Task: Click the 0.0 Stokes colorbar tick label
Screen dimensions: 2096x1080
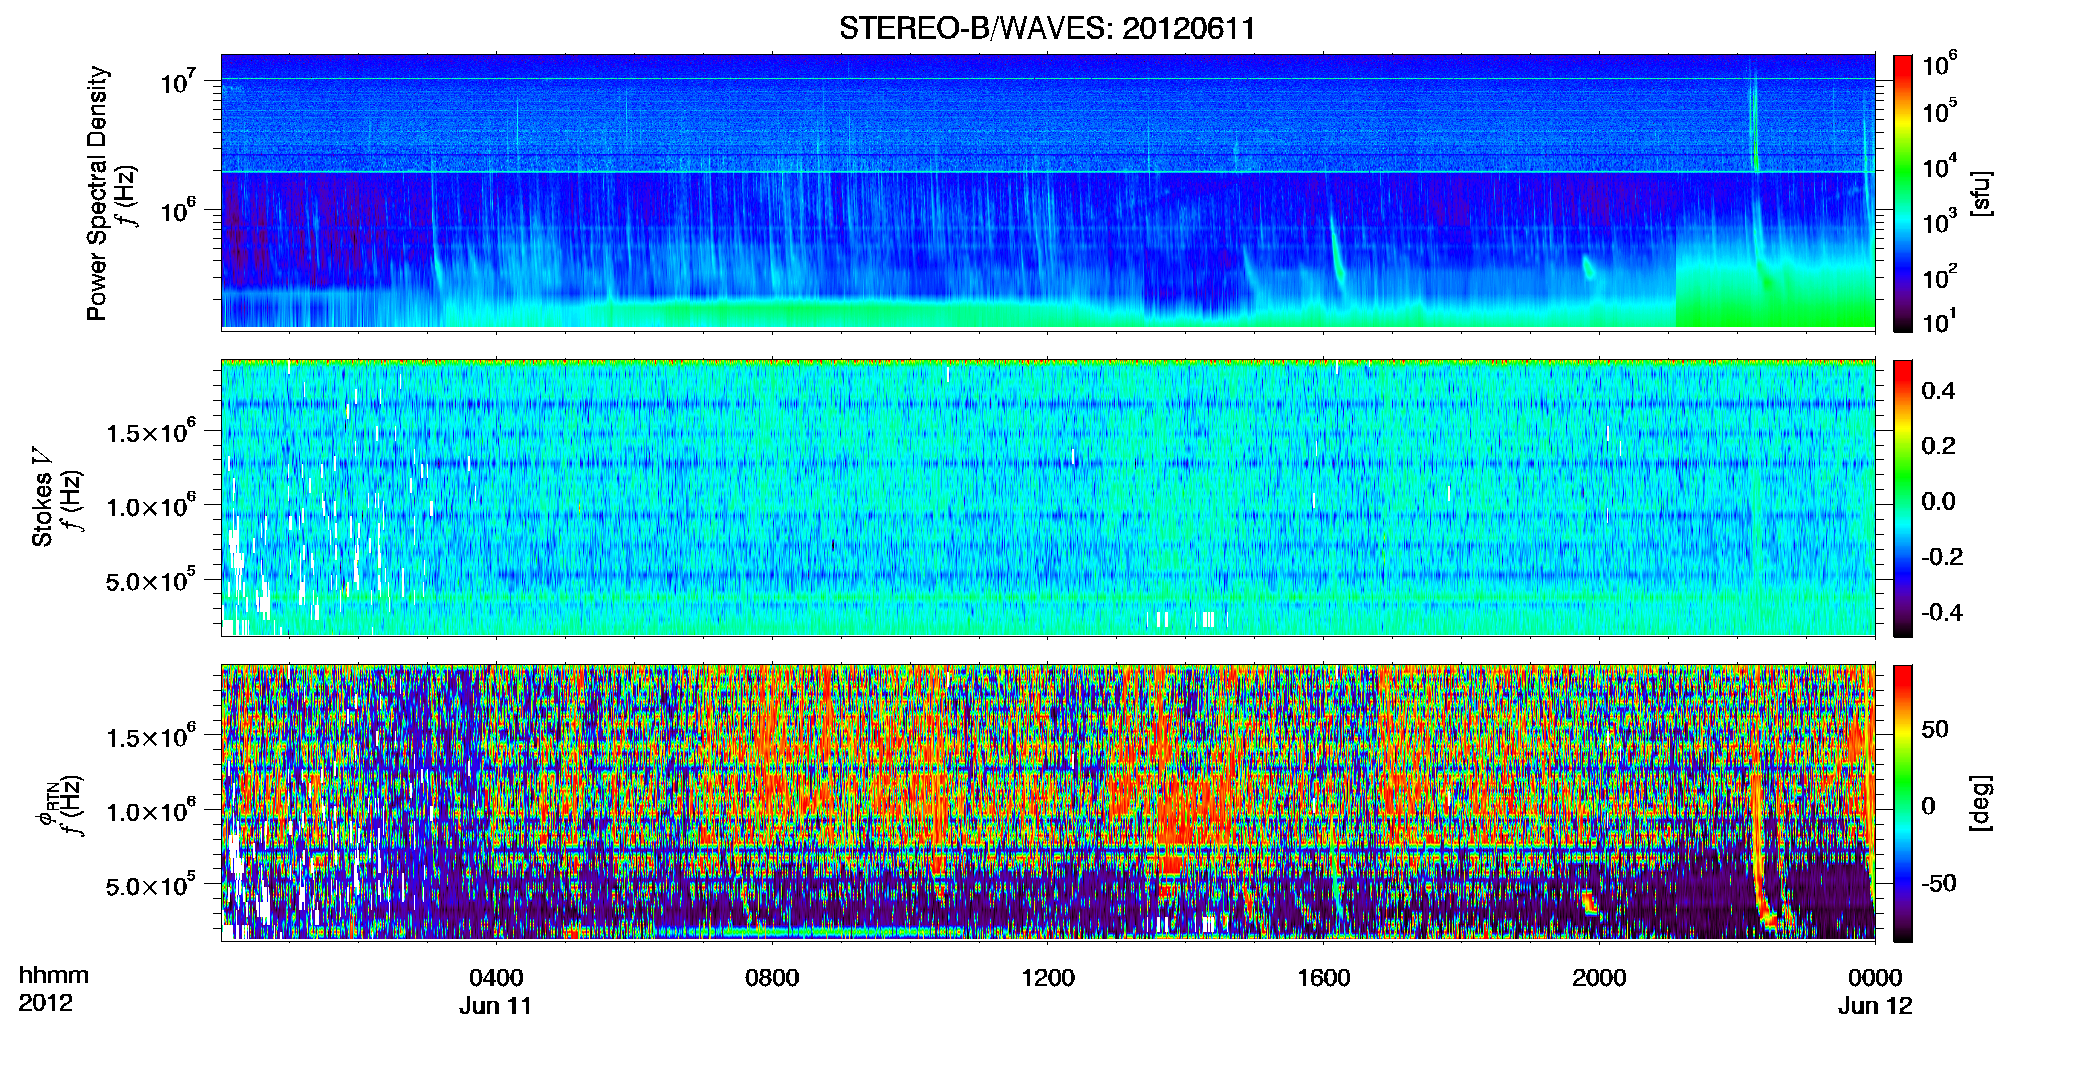Action: coord(1938,501)
